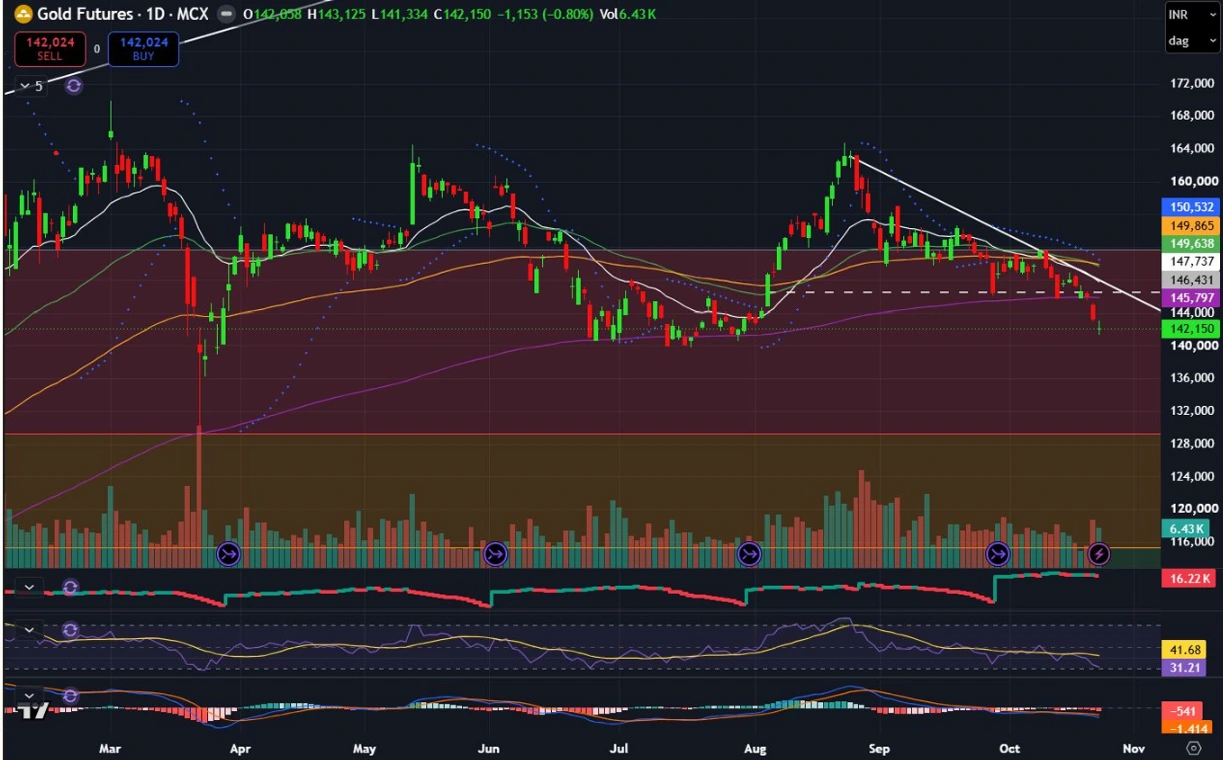
Task: Click the gray 146,431 price label
Action: pos(1189,280)
